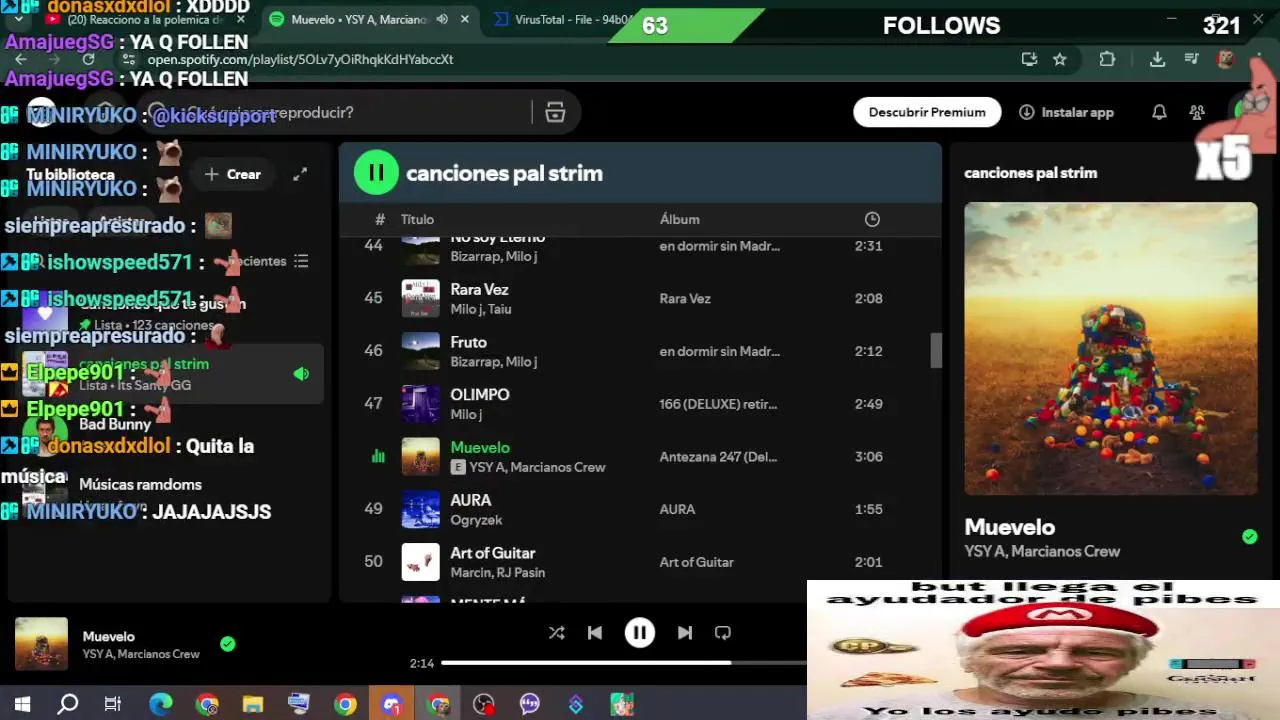This screenshot has width=1280, height=720.
Task: Open the Músicas ramdoms library playlist
Action: click(x=140, y=484)
